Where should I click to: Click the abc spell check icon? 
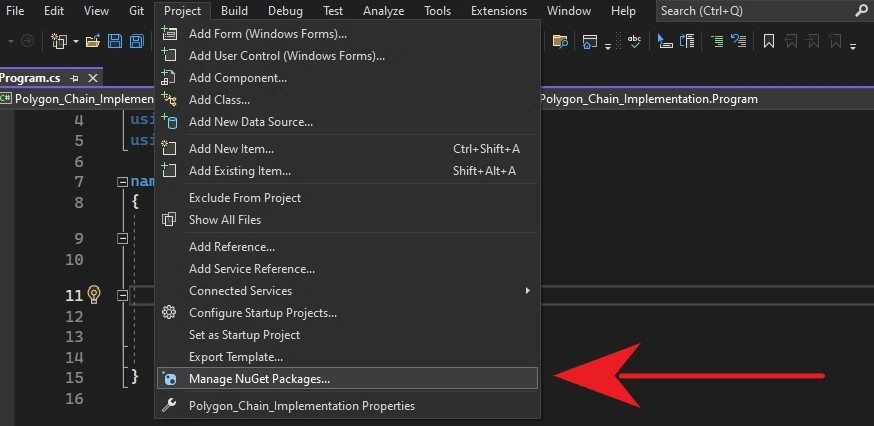pos(634,41)
